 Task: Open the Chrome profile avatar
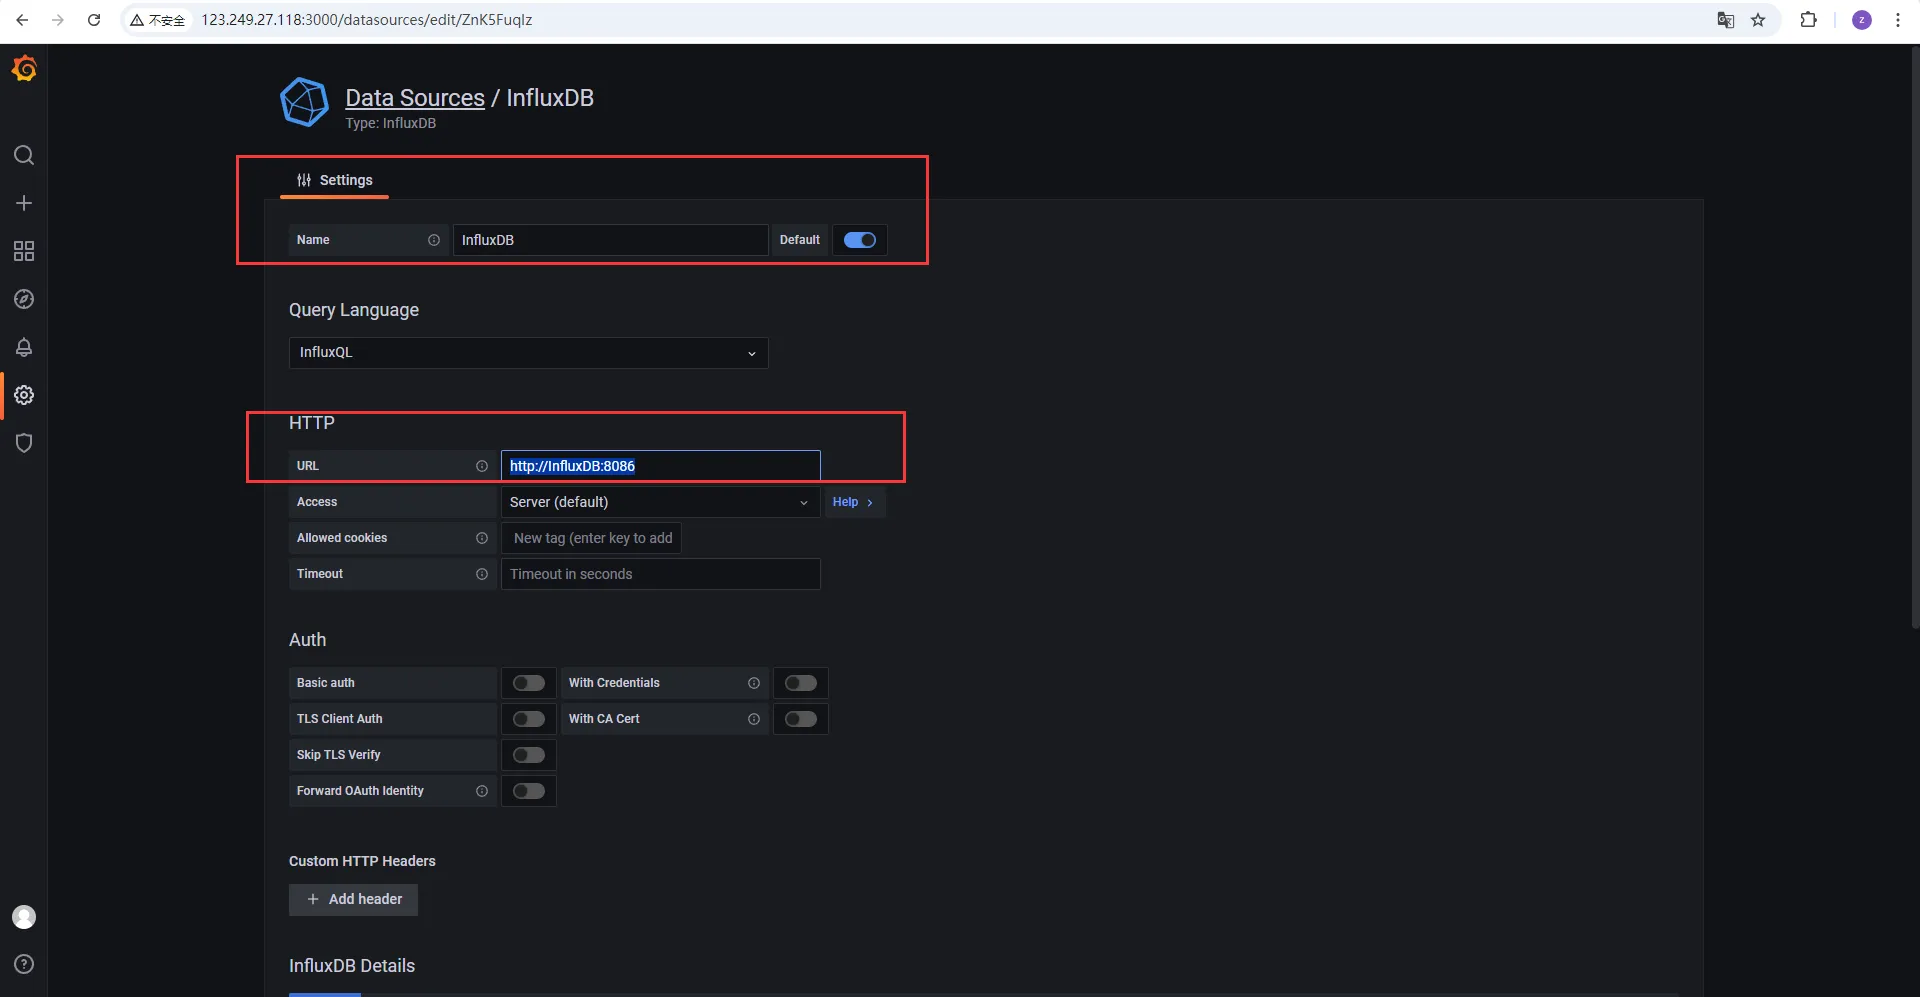(1862, 20)
